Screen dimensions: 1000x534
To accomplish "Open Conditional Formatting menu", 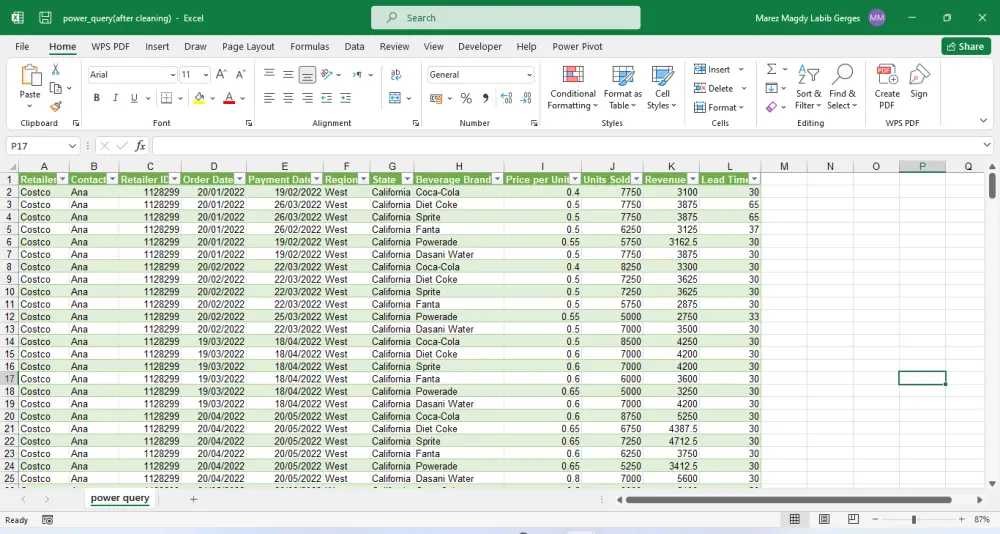I will click(573, 88).
